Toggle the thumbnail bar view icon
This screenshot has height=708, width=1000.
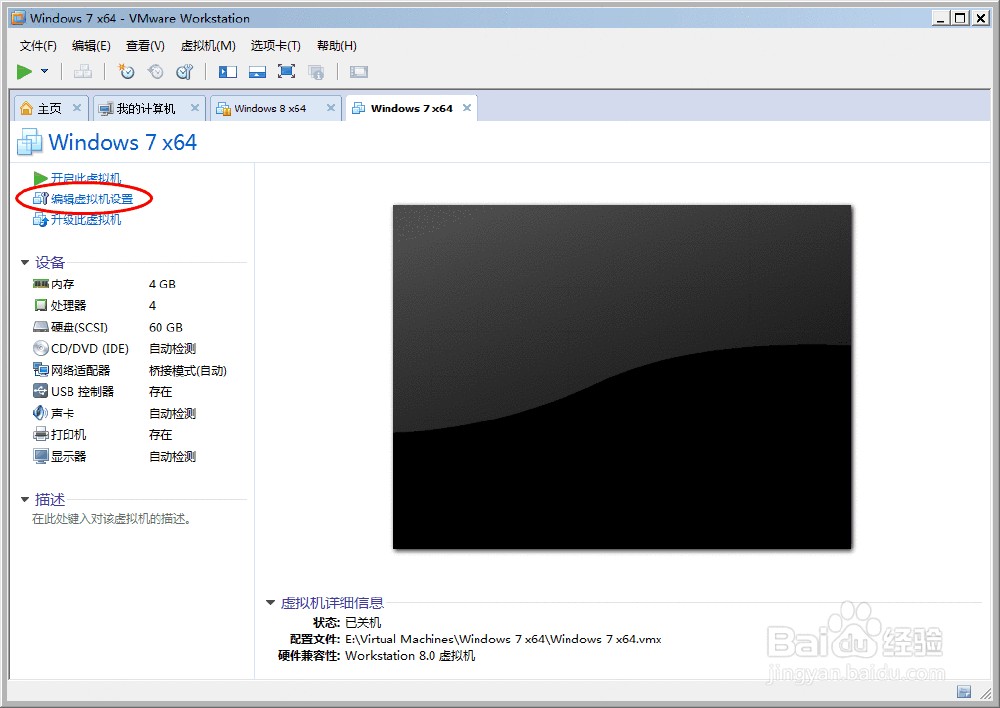pyautogui.click(x=257, y=71)
